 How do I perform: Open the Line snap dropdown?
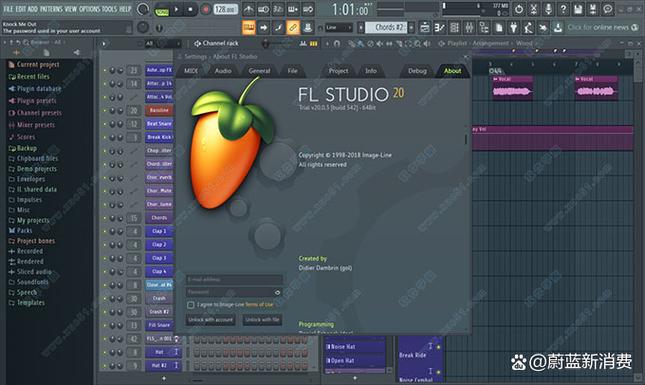tap(339, 28)
